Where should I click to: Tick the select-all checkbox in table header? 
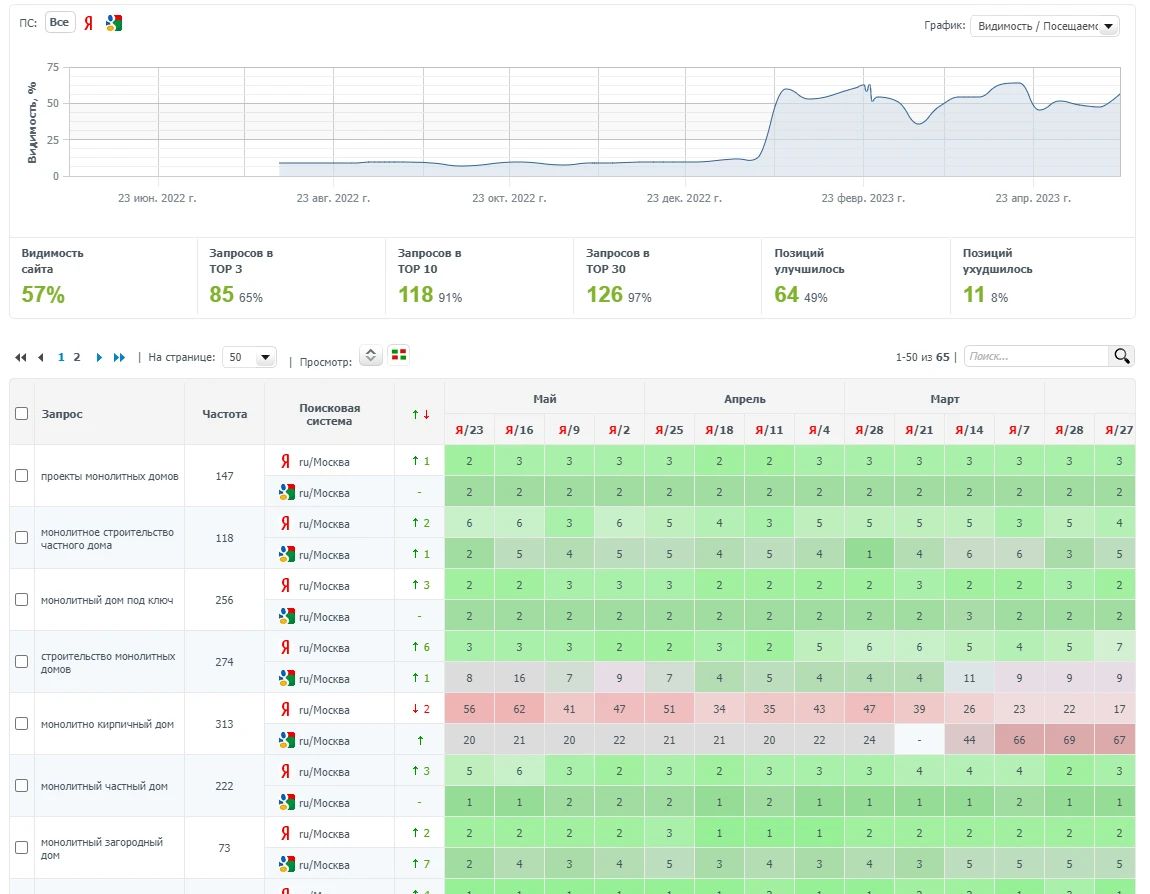22,414
